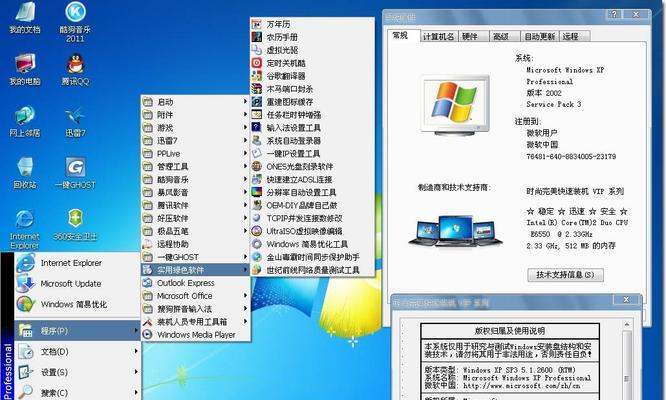Switch to 常规 tab
Image resolution: width=666 pixels, height=400 pixels.
pos(404,35)
